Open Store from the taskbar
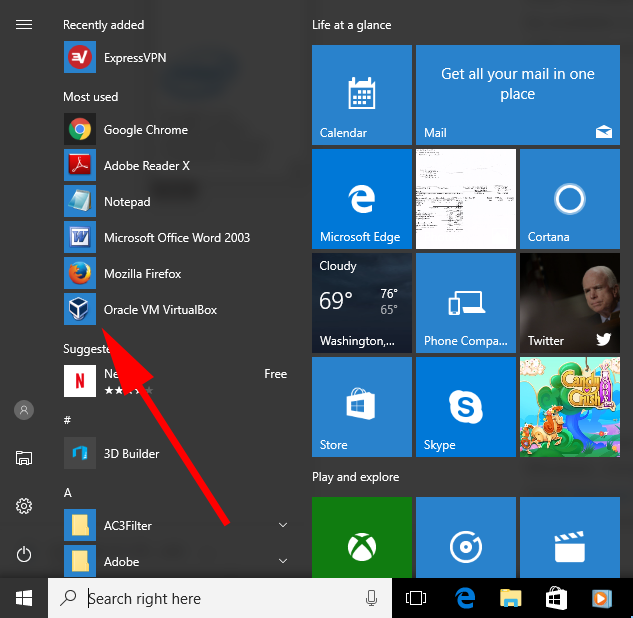 click(556, 598)
